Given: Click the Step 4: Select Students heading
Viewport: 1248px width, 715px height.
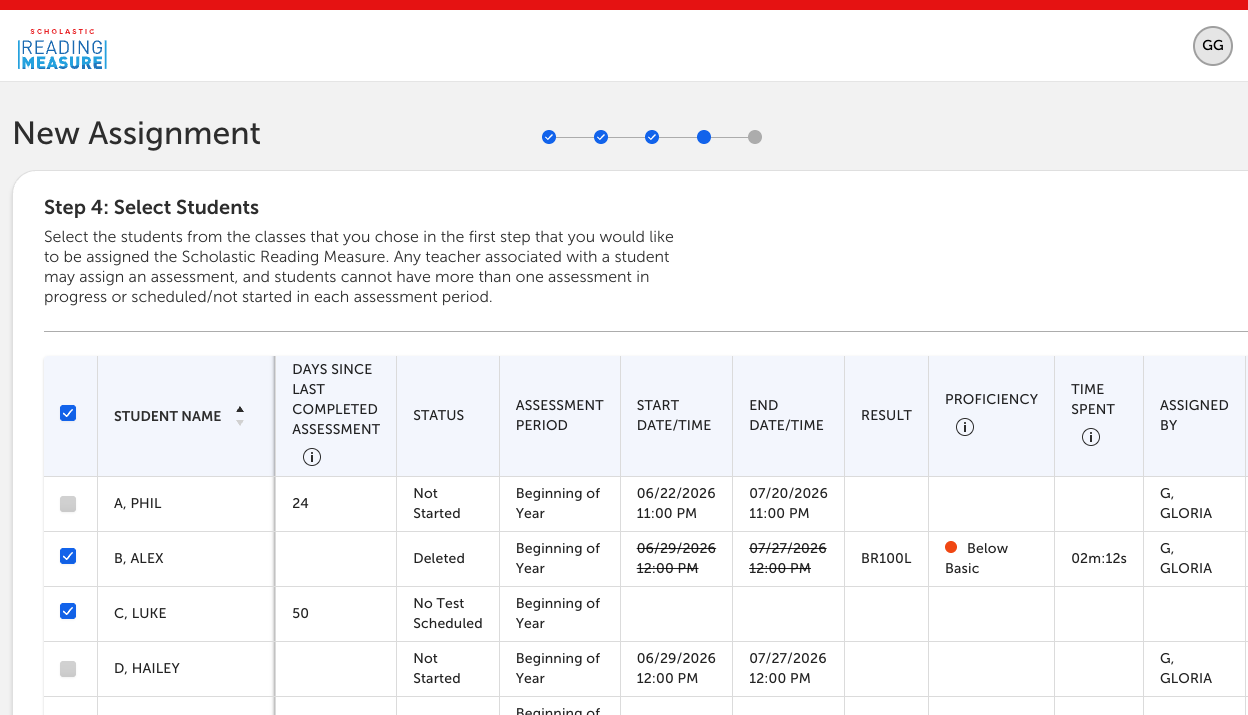Looking at the screenshot, I should pyautogui.click(x=151, y=207).
